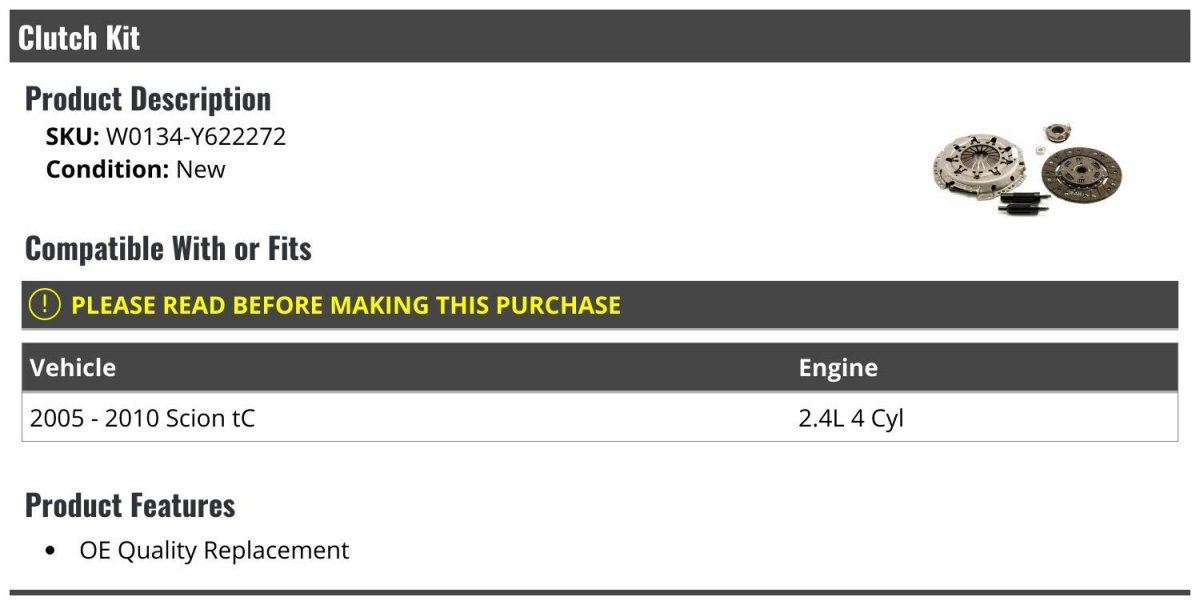Select the "Compatible With or Fits" heading
Viewport: 1200px width, 605px height.
pos(168,248)
